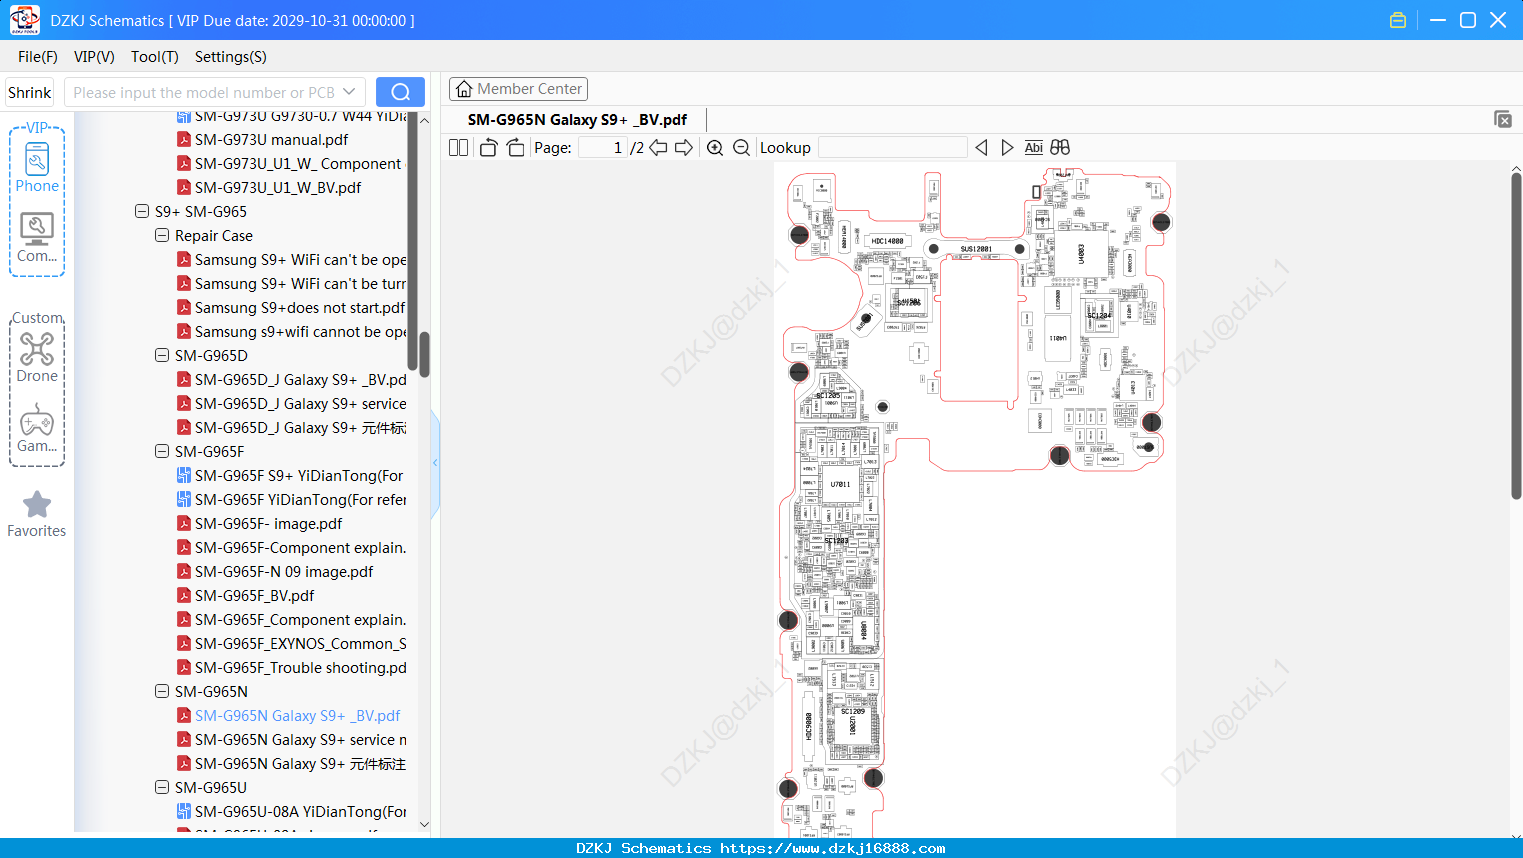Open SM-G973U manual.pdf

pyautogui.click(x=271, y=140)
